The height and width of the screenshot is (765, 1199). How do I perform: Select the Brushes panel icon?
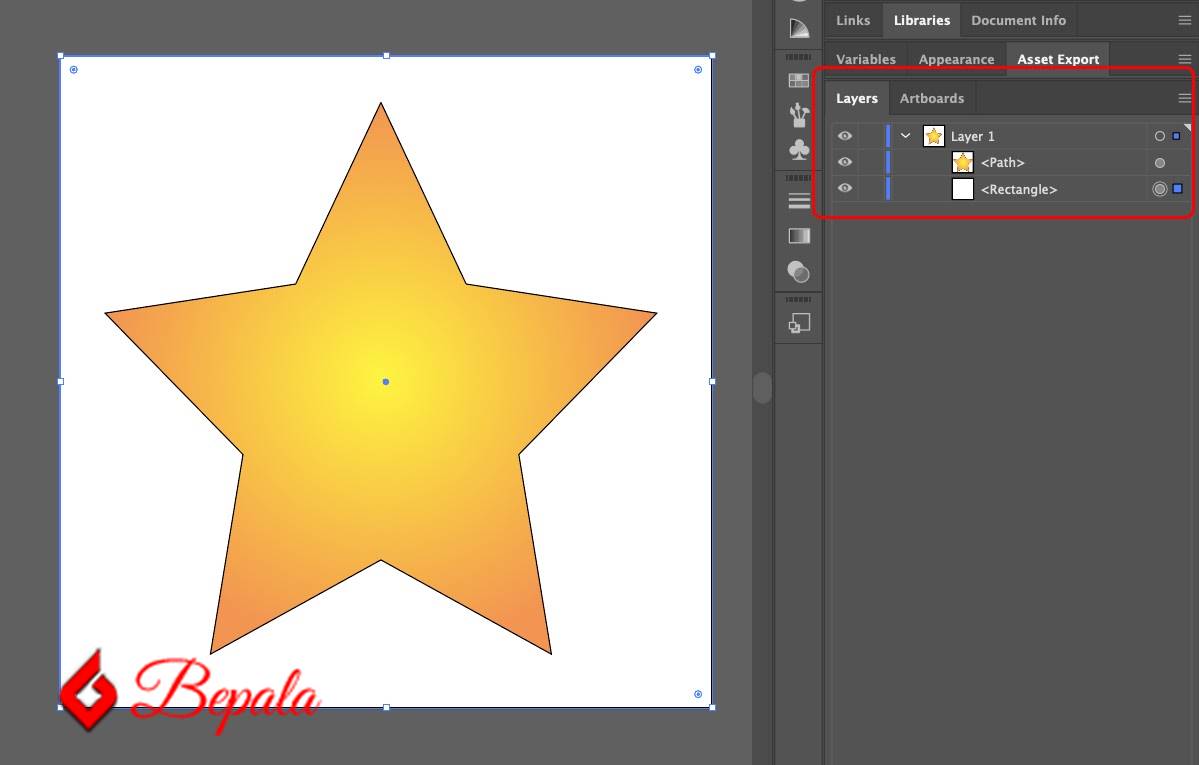(798, 113)
